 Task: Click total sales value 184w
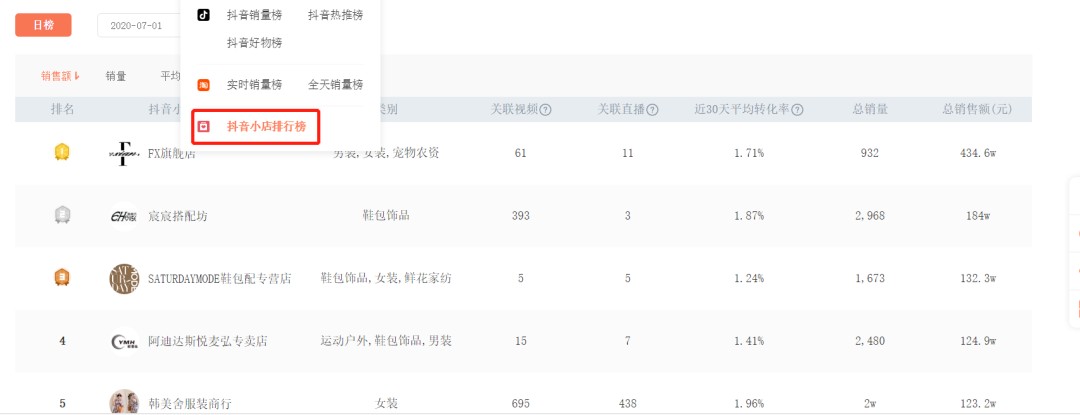click(977, 216)
